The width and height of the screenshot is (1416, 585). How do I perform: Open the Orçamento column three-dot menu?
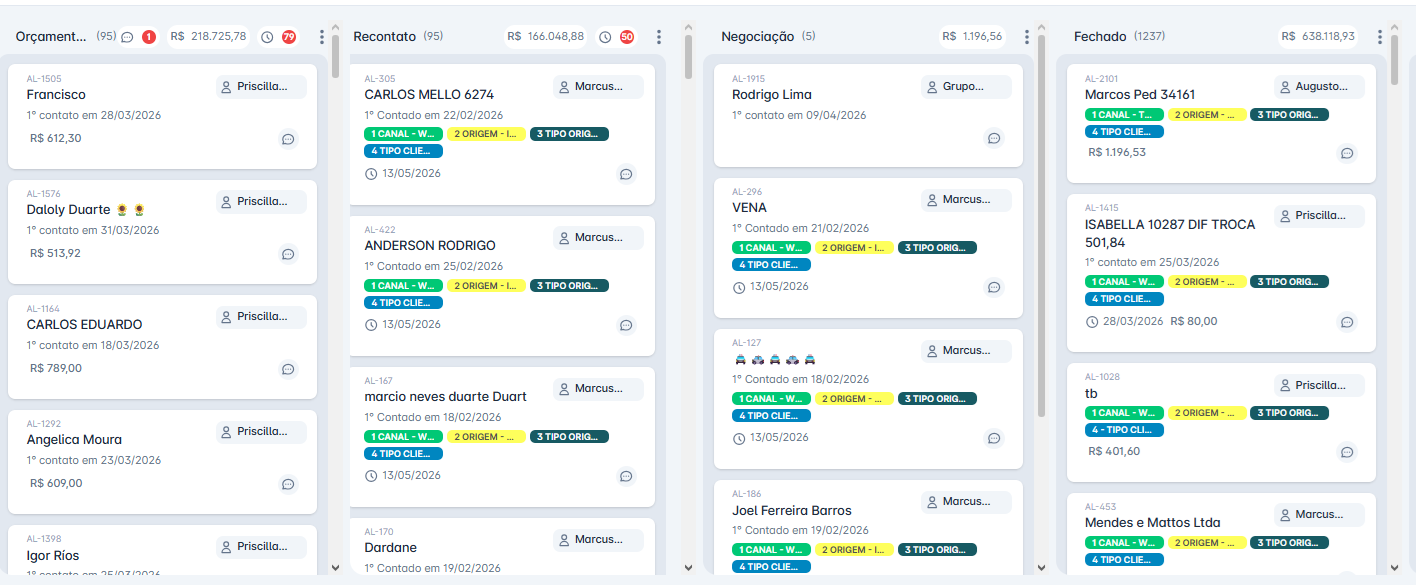click(321, 37)
